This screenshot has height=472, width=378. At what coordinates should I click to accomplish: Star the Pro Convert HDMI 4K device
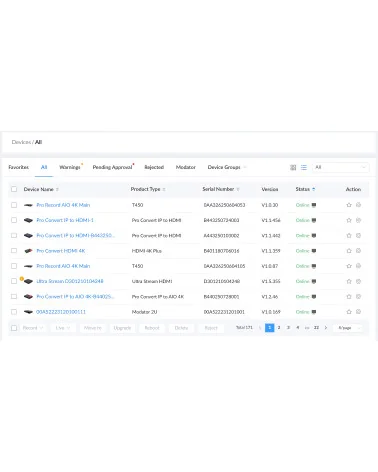click(x=349, y=251)
